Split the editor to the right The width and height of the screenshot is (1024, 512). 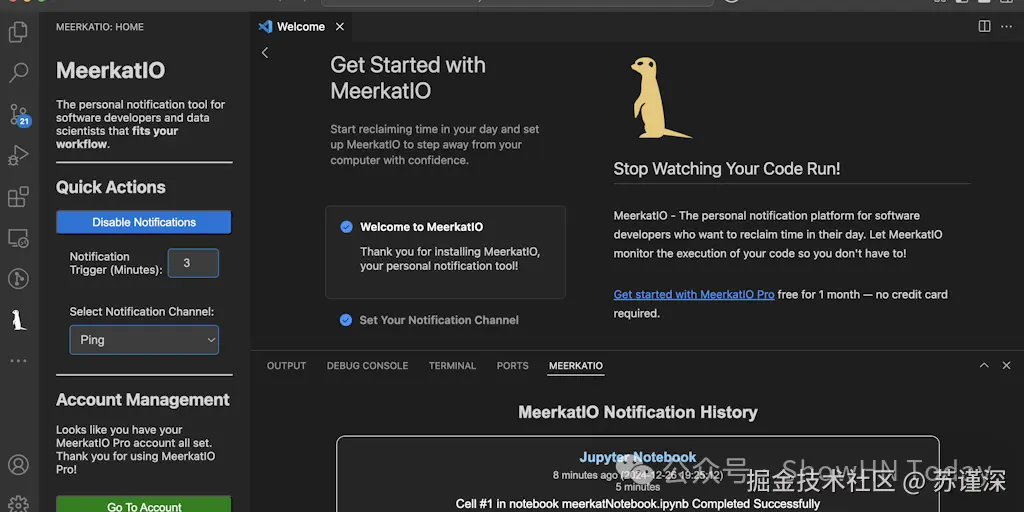tap(984, 26)
